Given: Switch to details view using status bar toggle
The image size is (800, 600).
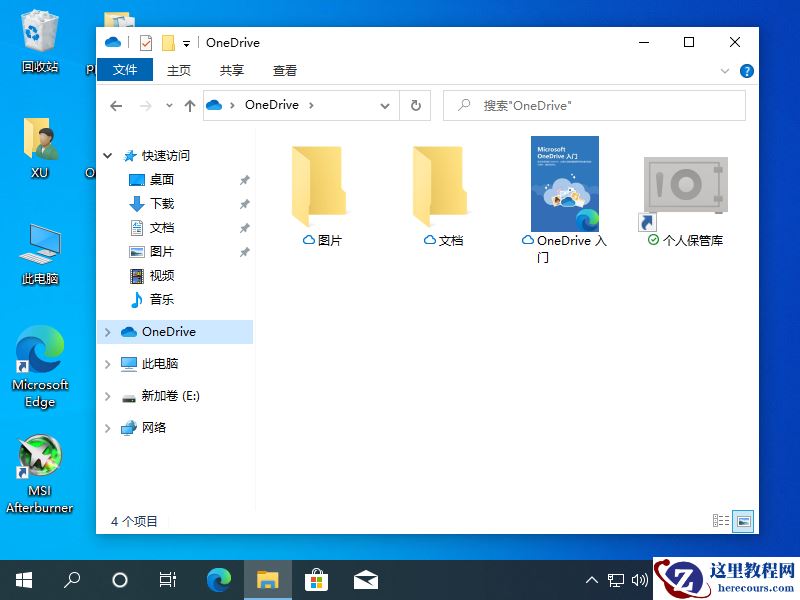Looking at the screenshot, I should pos(720,521).
